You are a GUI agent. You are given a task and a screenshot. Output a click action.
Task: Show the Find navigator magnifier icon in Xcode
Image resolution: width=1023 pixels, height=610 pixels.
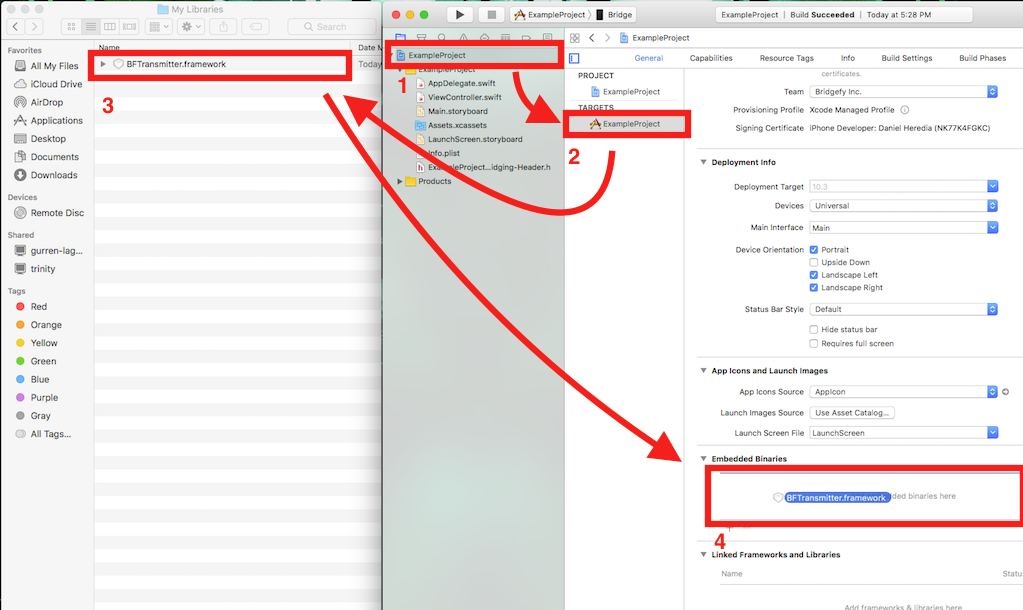pos(442,38)
